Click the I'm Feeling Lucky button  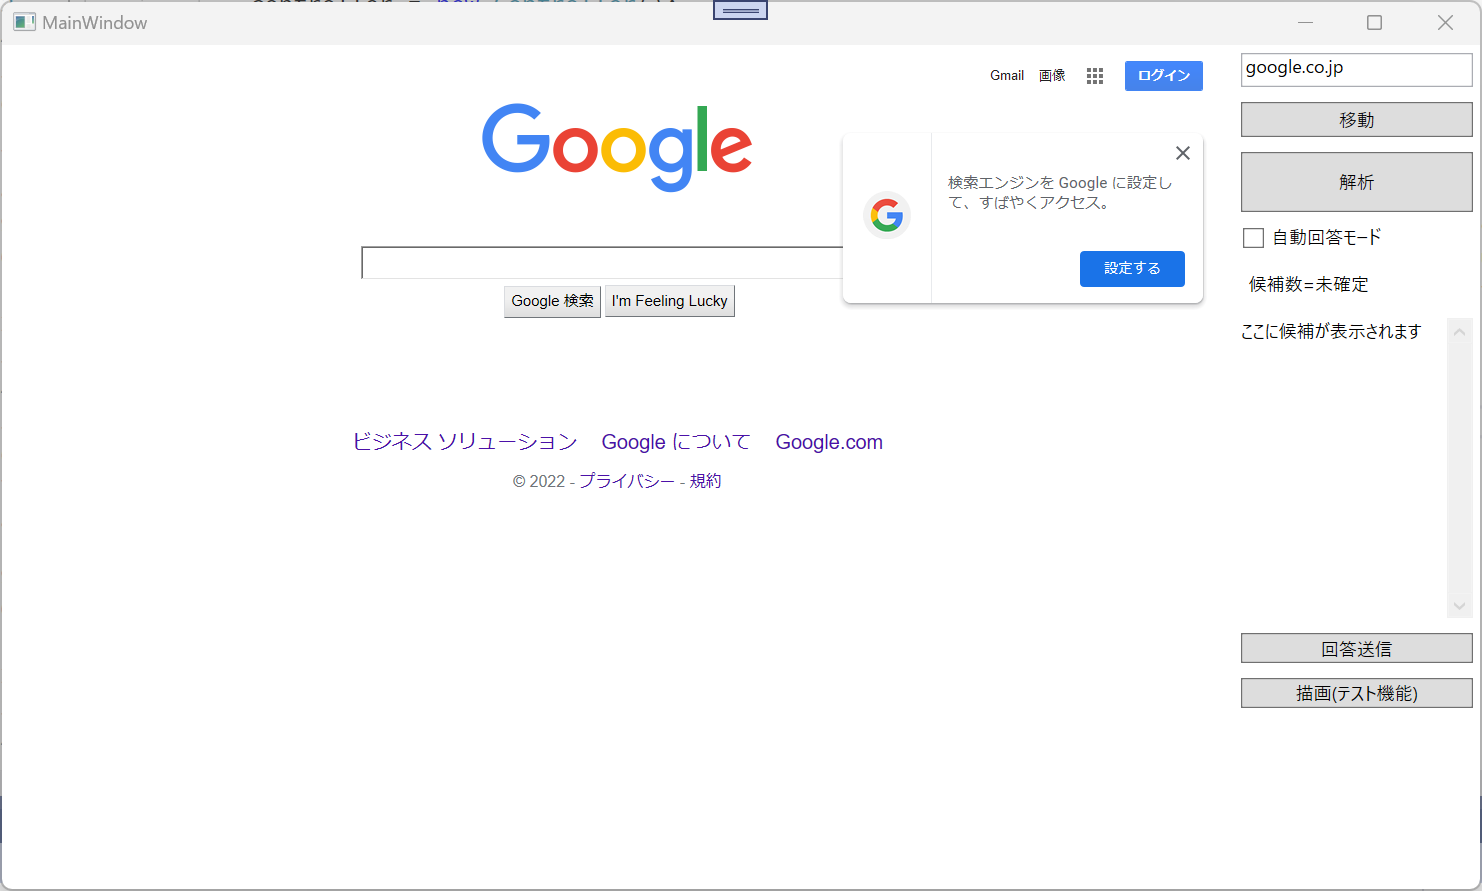coord(670,301)
